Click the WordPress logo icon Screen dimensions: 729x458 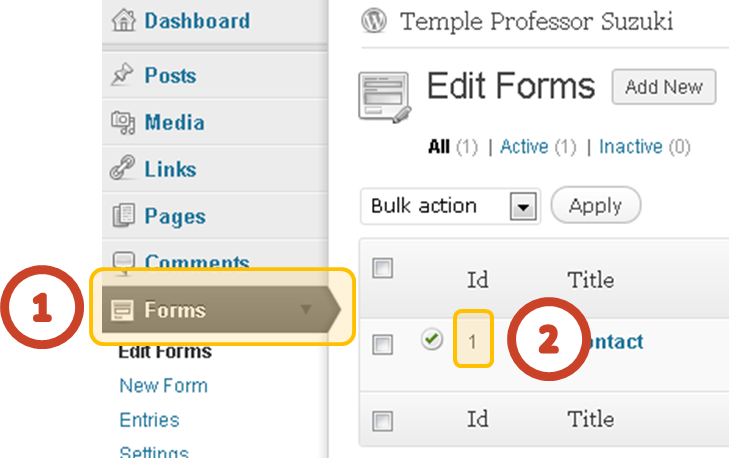[x=374, y=21]
